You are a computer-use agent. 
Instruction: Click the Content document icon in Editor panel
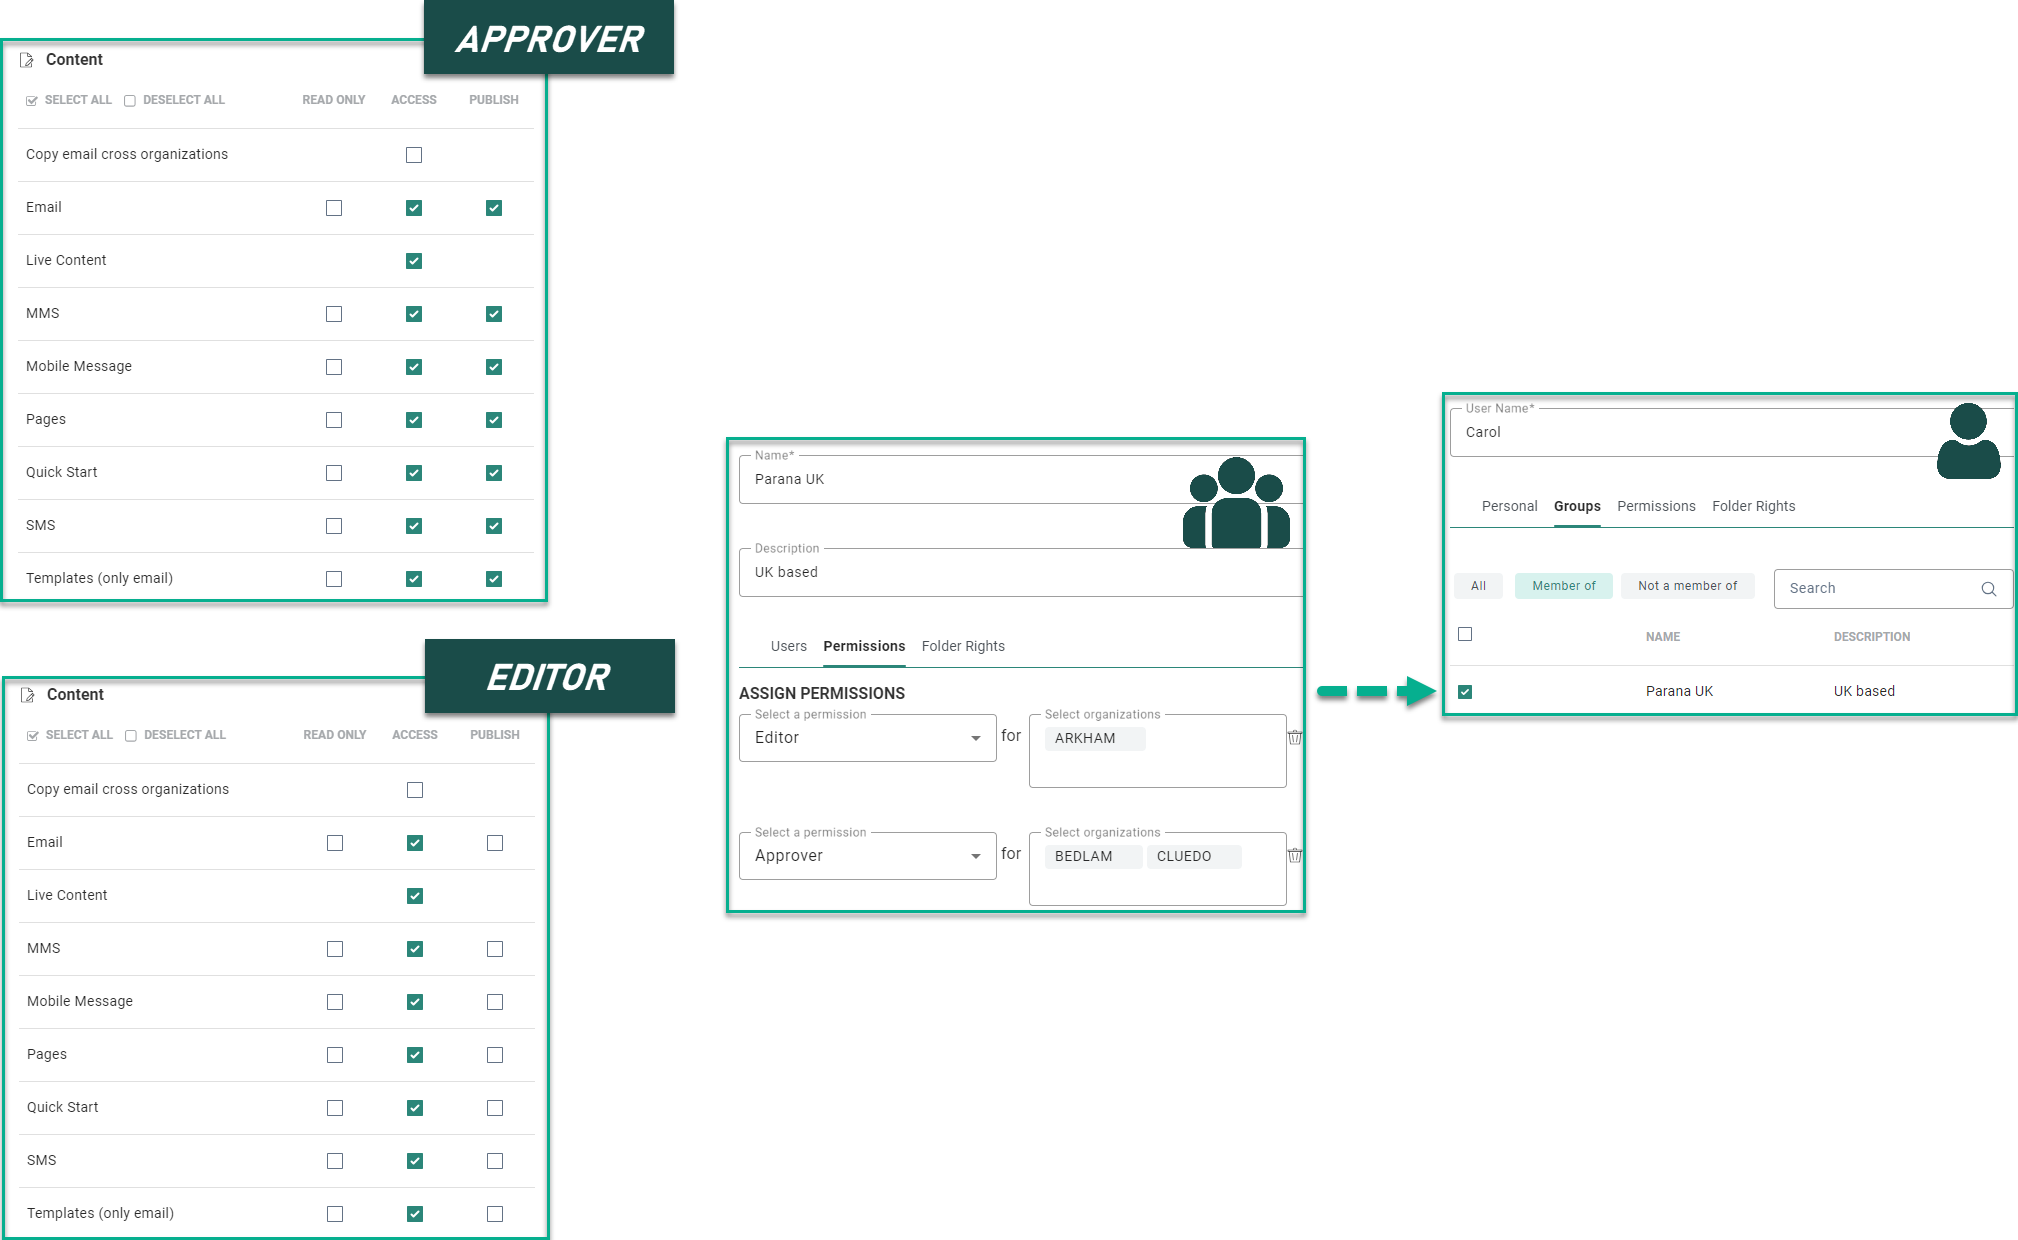click(x=28, y=695)
